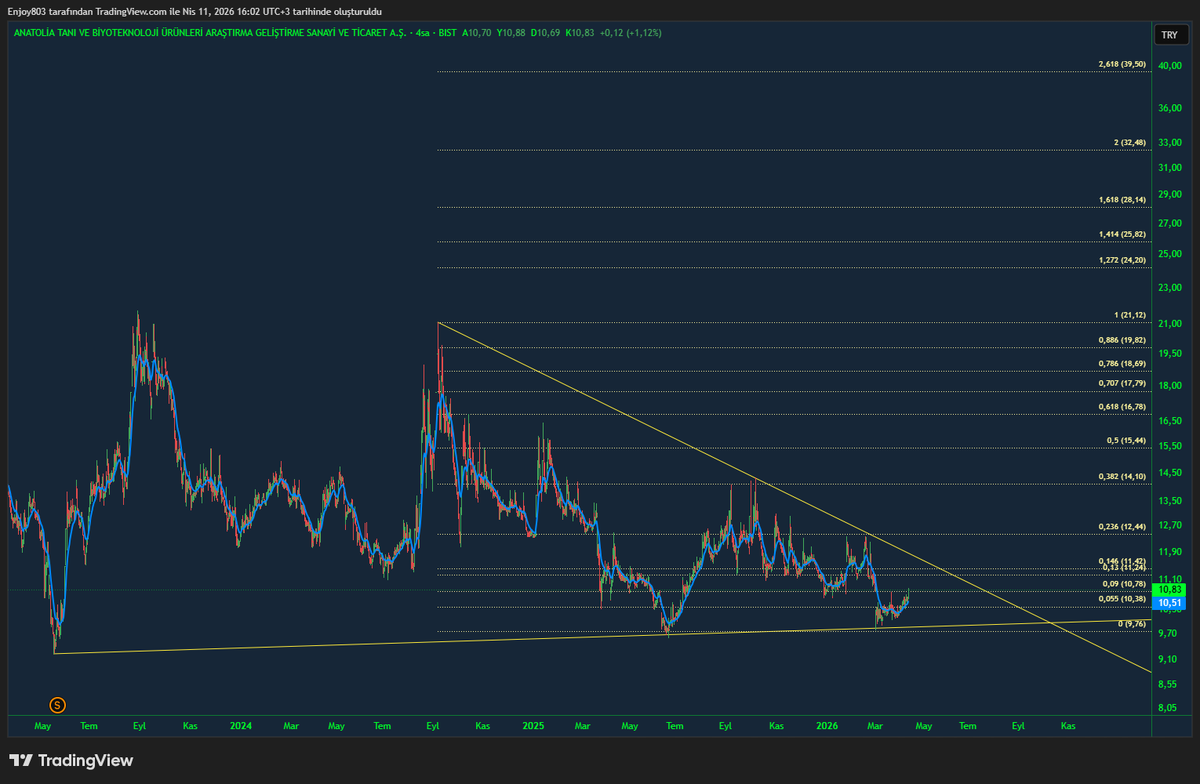Click the green 10,83 last price tag
1200x784 pixels.
tap(1169, 590)
